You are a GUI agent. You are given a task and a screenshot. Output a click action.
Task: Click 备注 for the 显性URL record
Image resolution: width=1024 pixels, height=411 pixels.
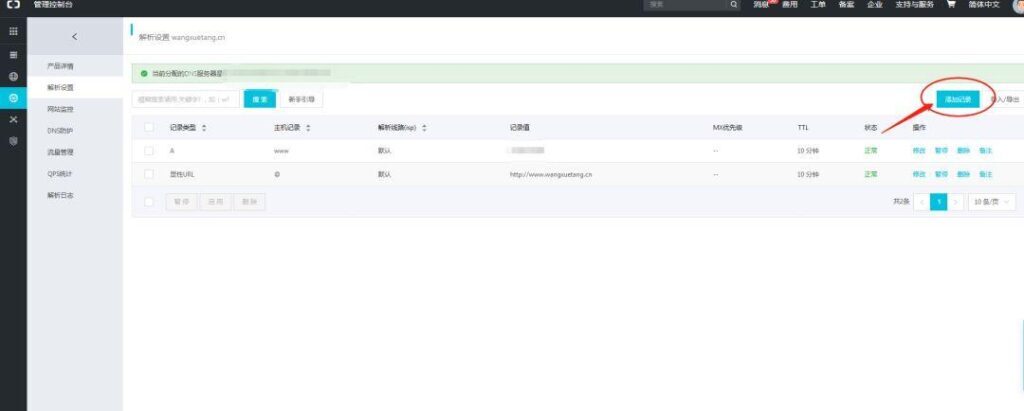985,174
